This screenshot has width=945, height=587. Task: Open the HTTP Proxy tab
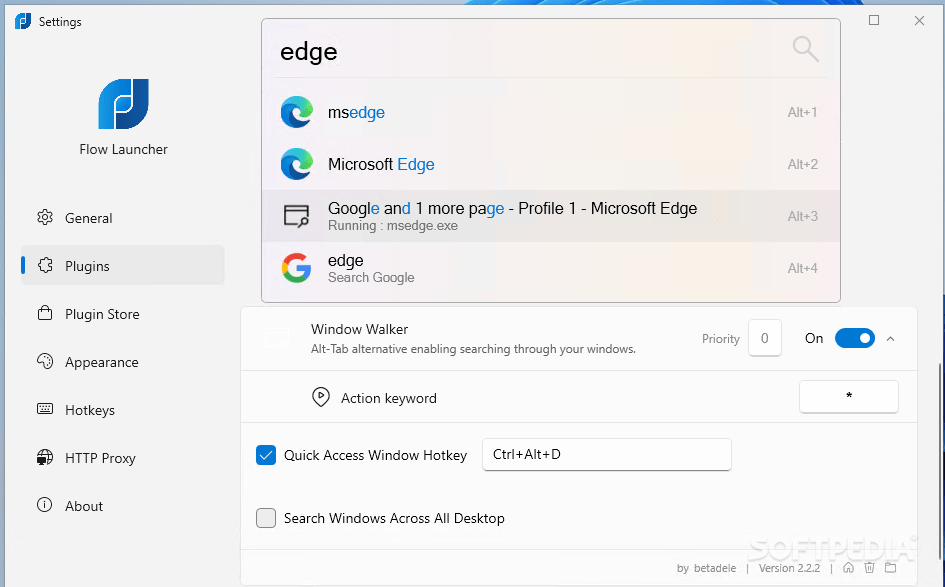[123, 457]
